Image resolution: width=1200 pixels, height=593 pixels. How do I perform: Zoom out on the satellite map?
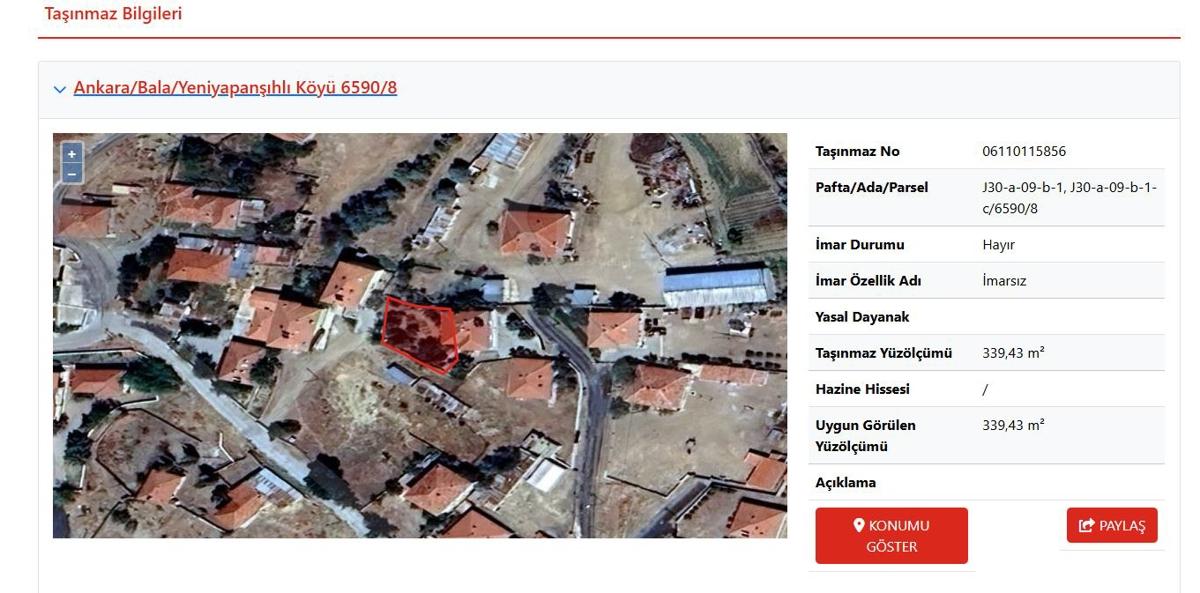[72, 174]
